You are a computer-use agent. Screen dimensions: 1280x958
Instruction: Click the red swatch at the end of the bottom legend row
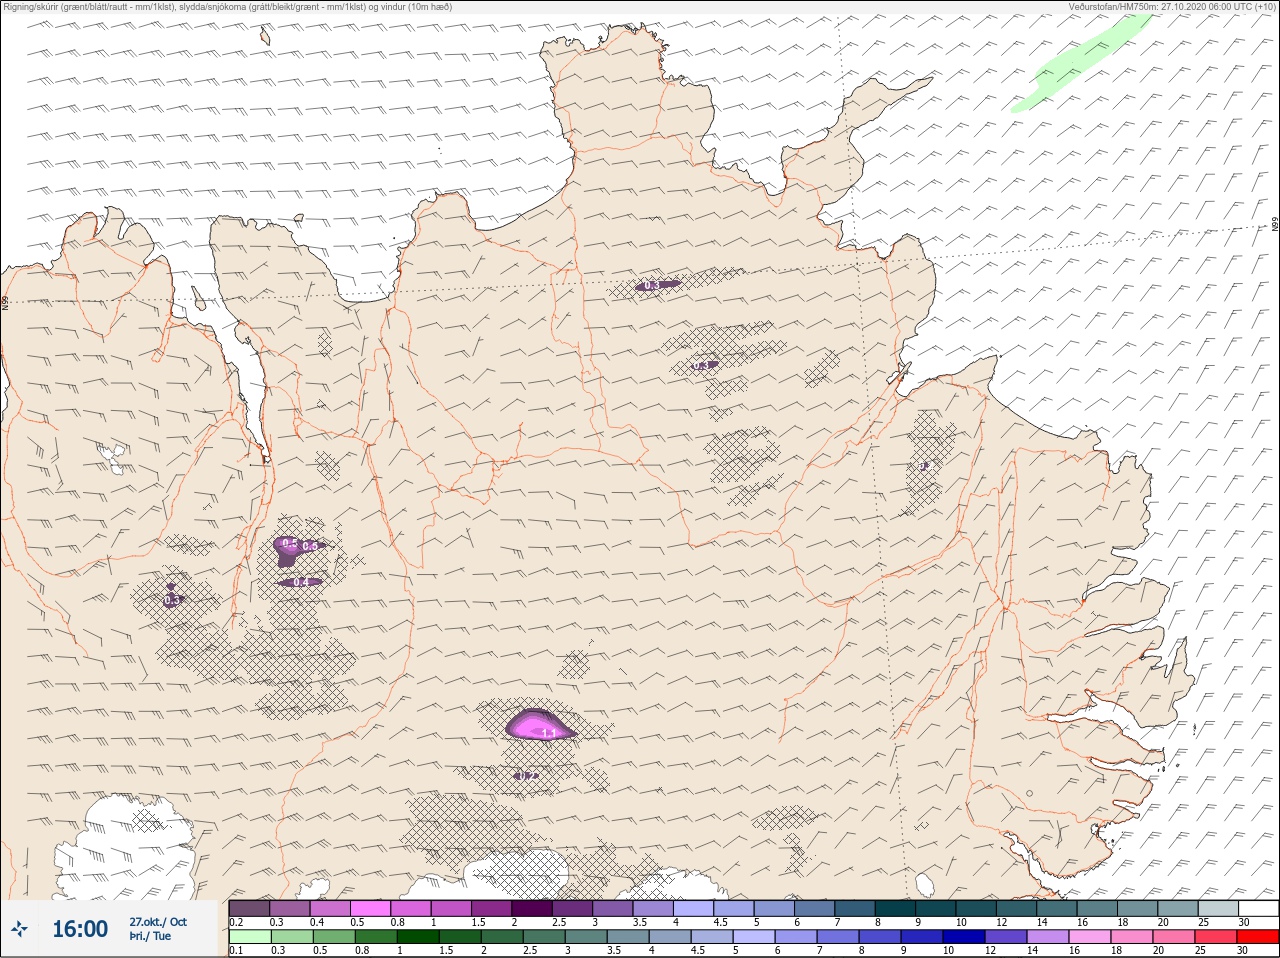1258,937
